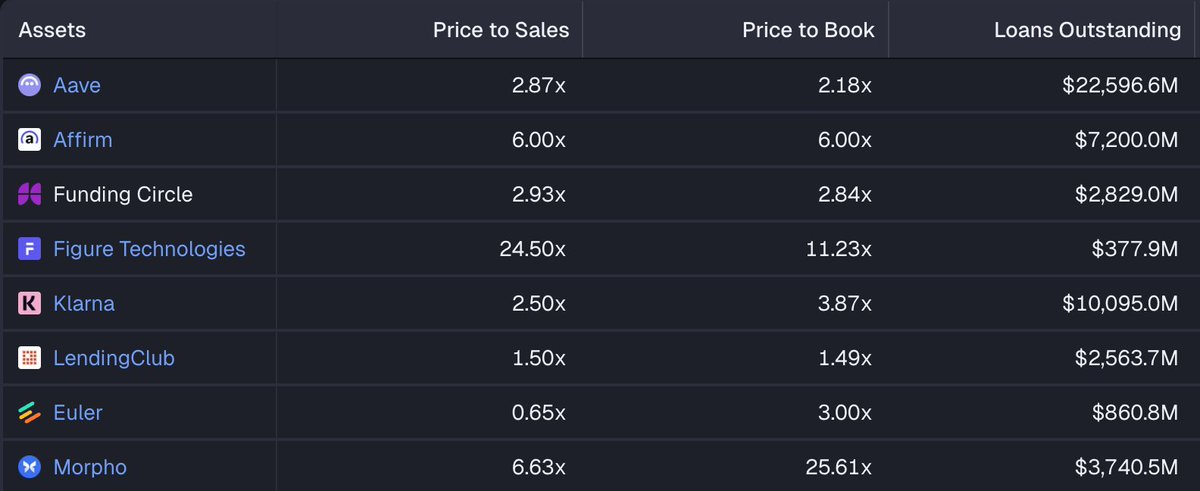Click the Aave ghost logo icon
The width and height of the screenshot is (1200, 491).
[29, 86]
